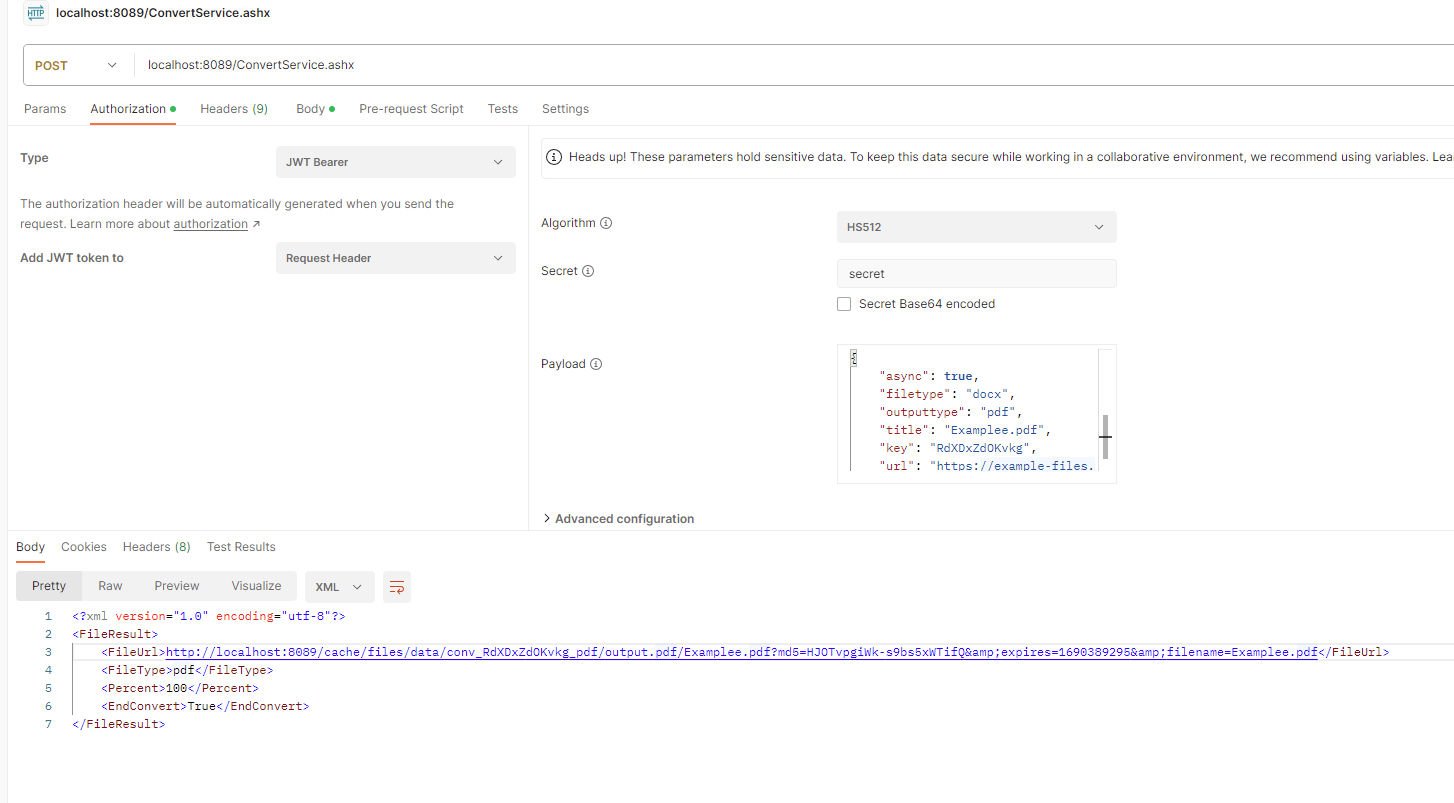Viewport: 1454px width, 803px height.
Task: Click the FileType pdf line in response
Action: click(186, 670)
